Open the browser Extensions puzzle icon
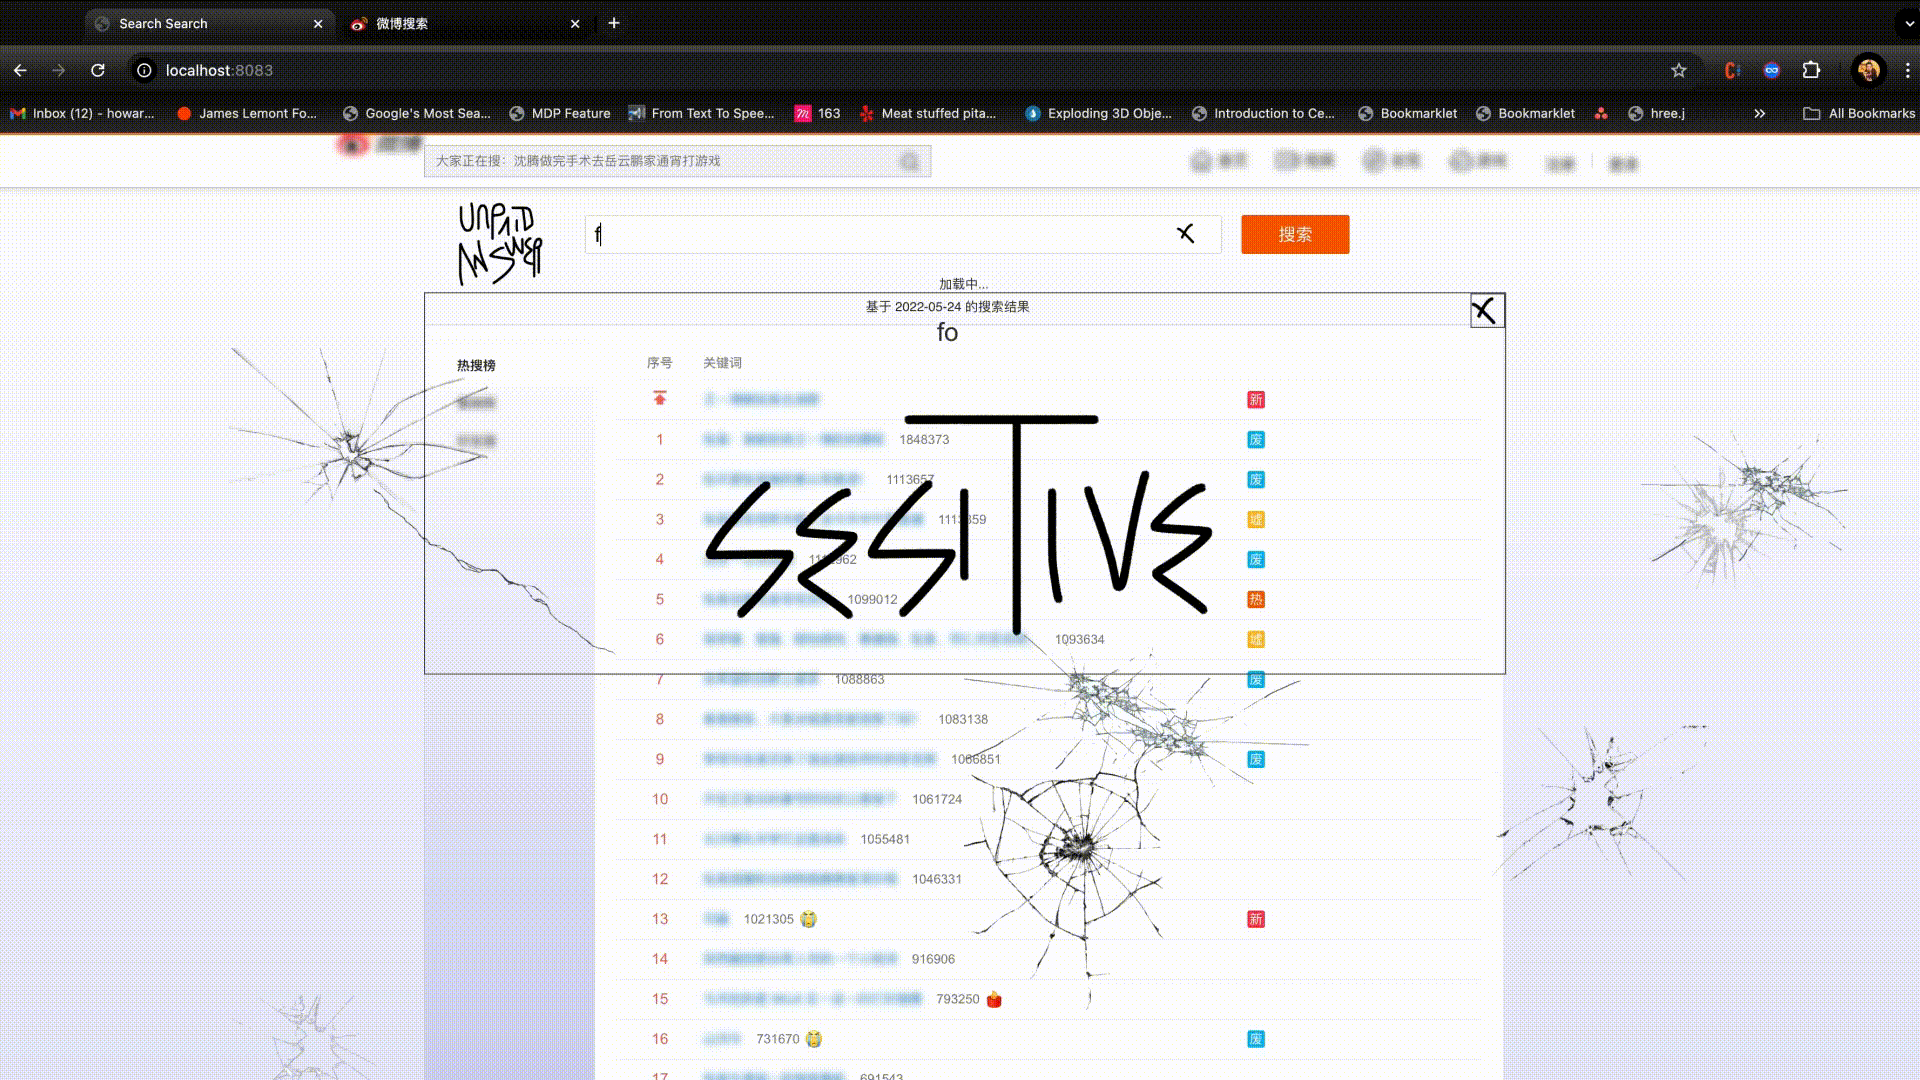Image resolution: width=1920 pixels, height=1080 pixels. pyautogui.click(x=1811, y=70)
